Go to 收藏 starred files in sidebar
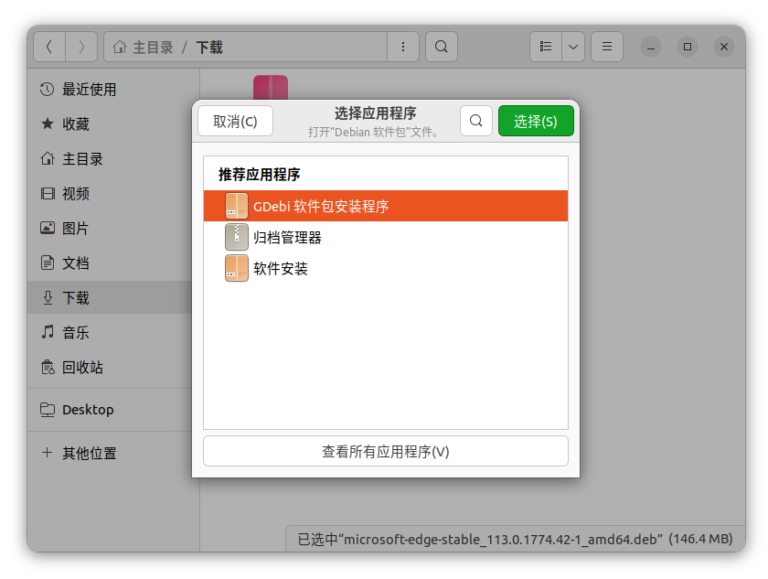The height and width of the screenshot is (579, 768). [x=76, y=124]
